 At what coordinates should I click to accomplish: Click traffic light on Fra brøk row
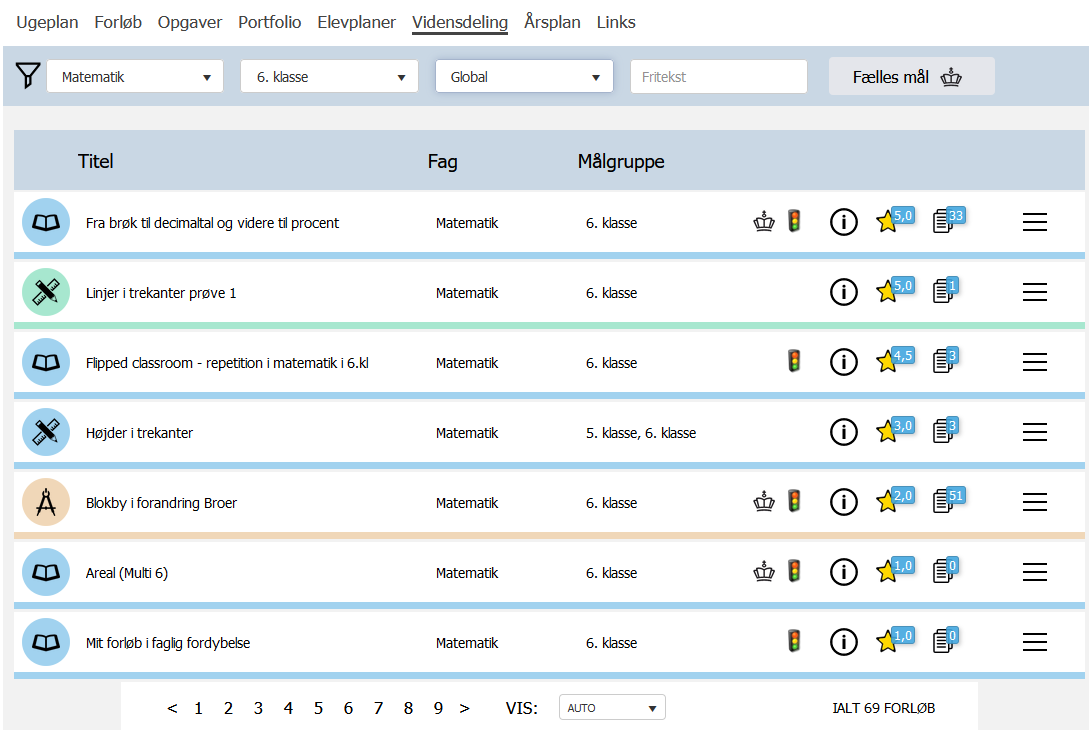[x=794, y=221]
